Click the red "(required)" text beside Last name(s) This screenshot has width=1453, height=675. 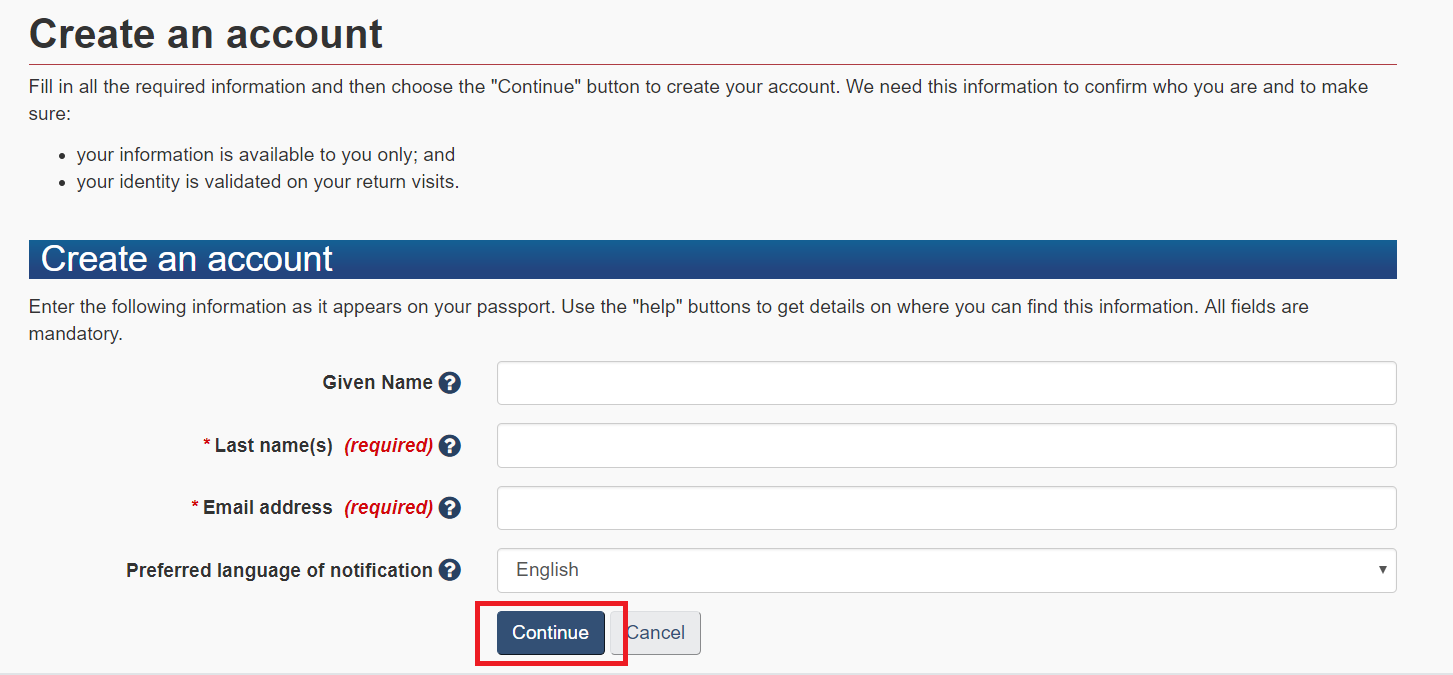coord(388,446)
